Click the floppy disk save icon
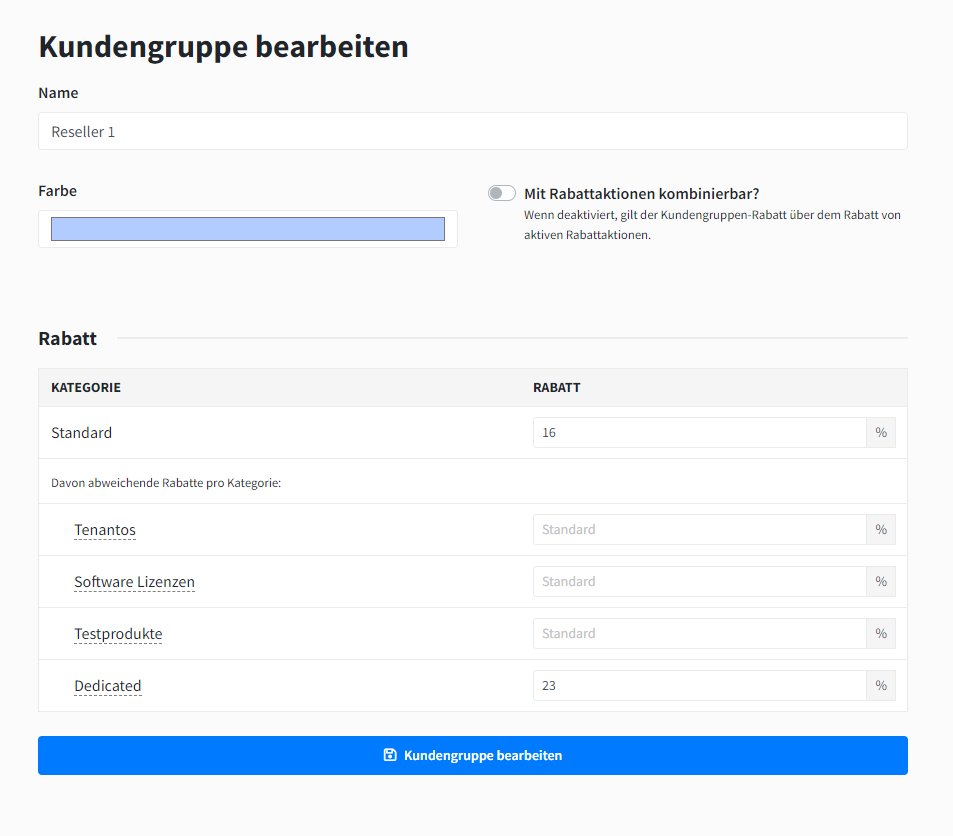 click(390, 755)
